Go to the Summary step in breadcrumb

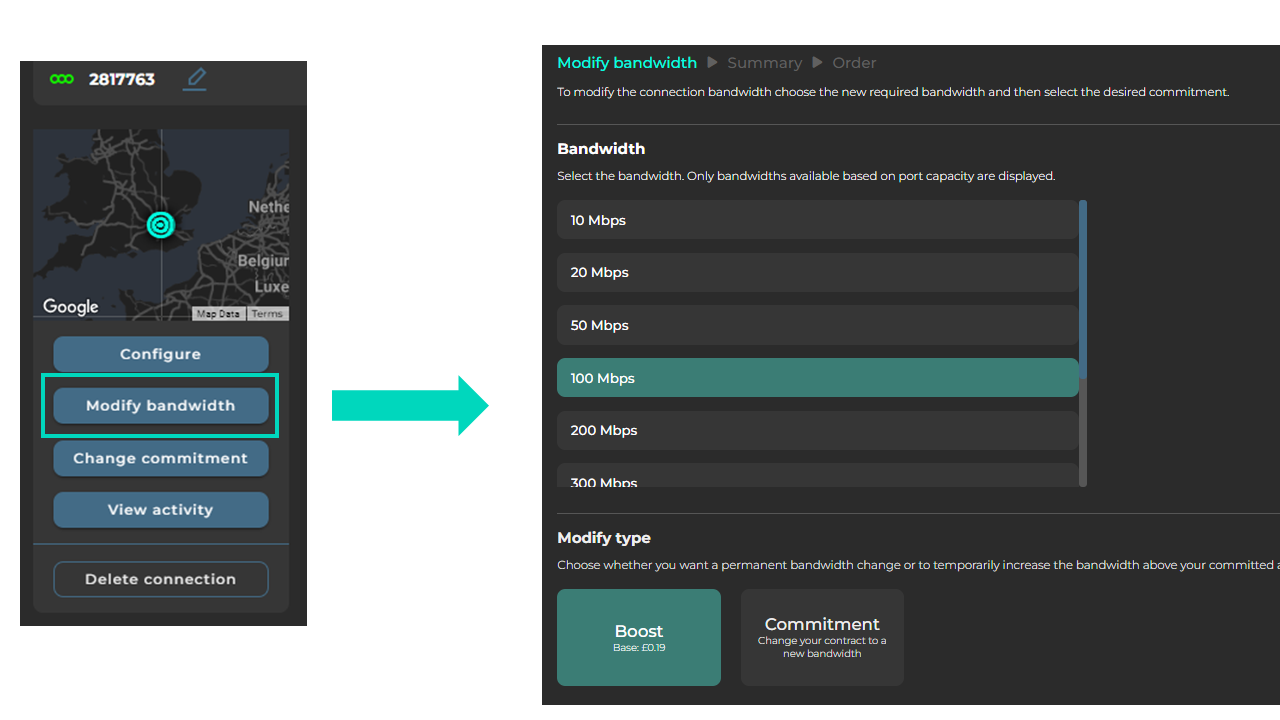tap(764, 63)
